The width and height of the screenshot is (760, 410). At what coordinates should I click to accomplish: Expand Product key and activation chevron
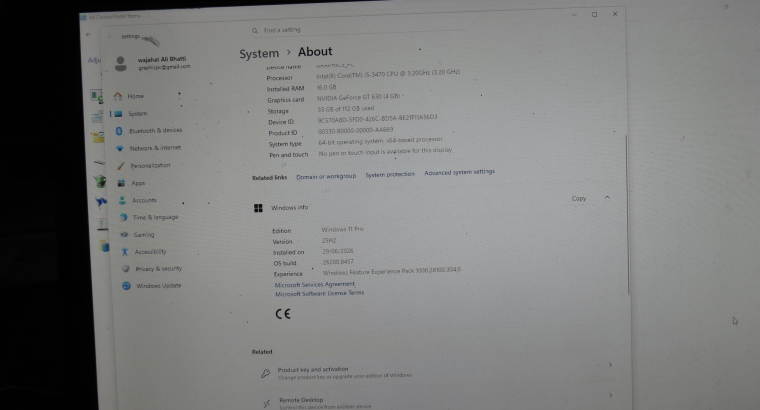(x=610, y=365)
